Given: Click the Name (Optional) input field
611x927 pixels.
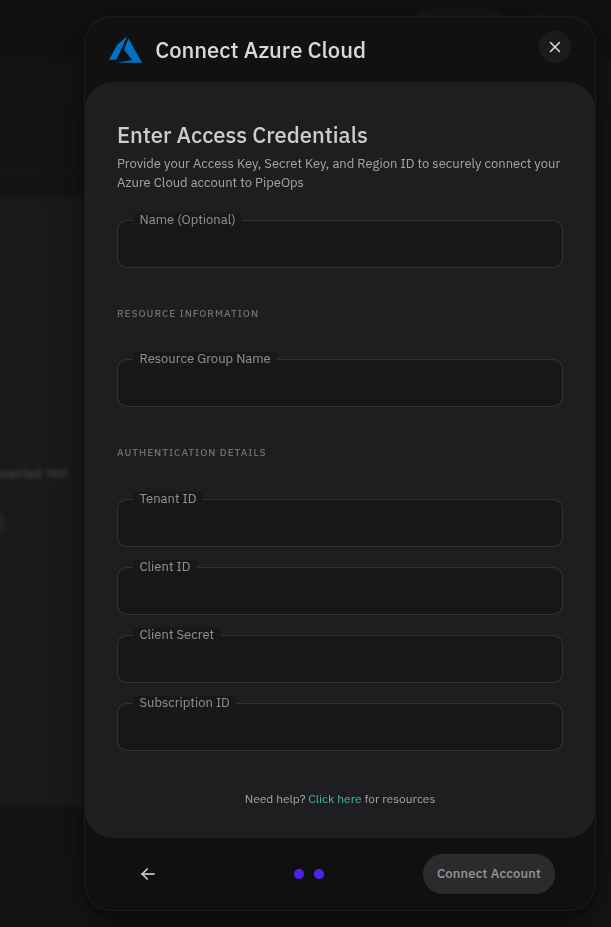Looking at the screenshot, I should coord(340,244).
